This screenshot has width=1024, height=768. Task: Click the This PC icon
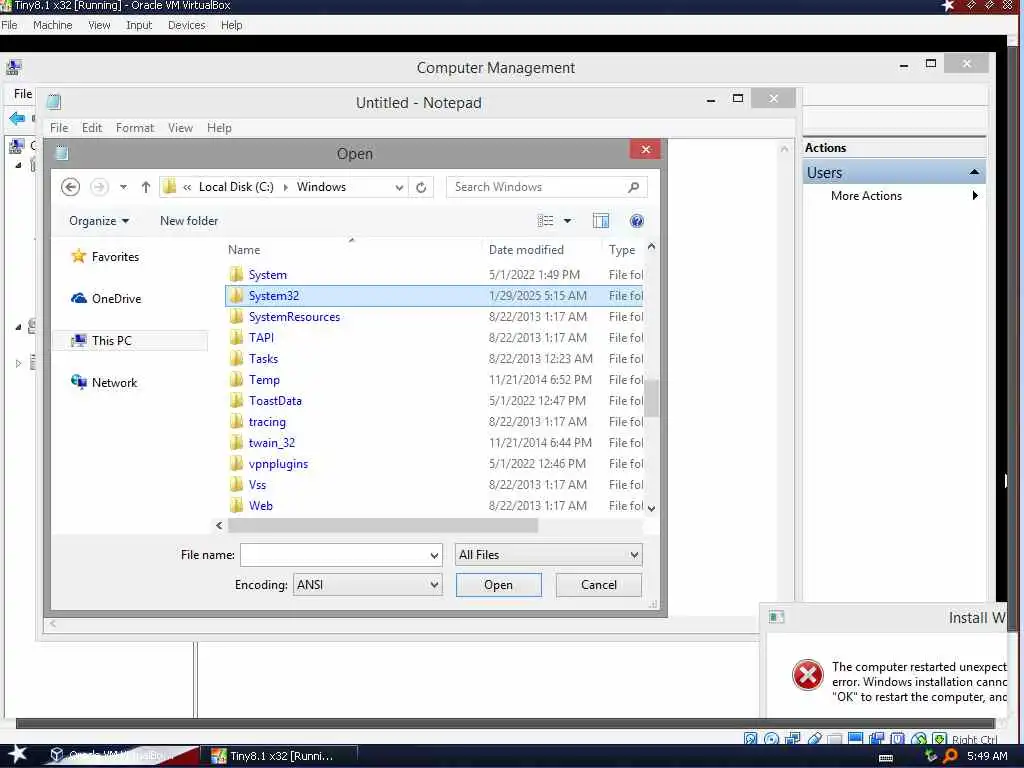click(x=78, y=340)
